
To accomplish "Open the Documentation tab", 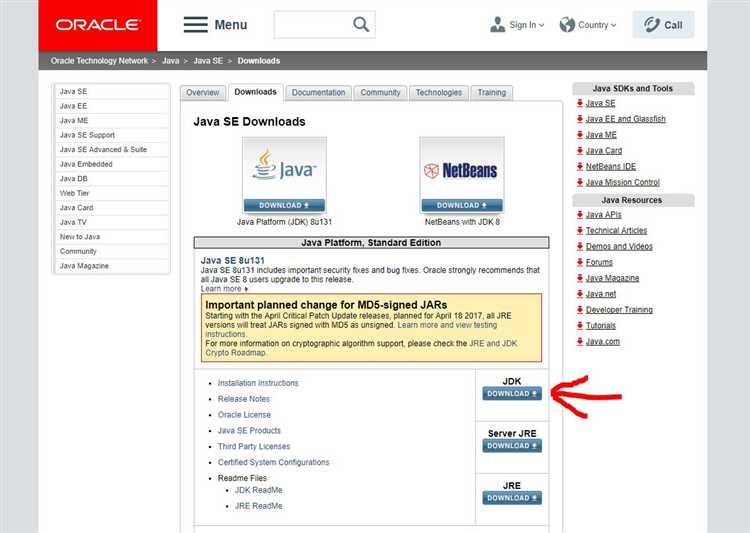I will (x=319, y=92).
